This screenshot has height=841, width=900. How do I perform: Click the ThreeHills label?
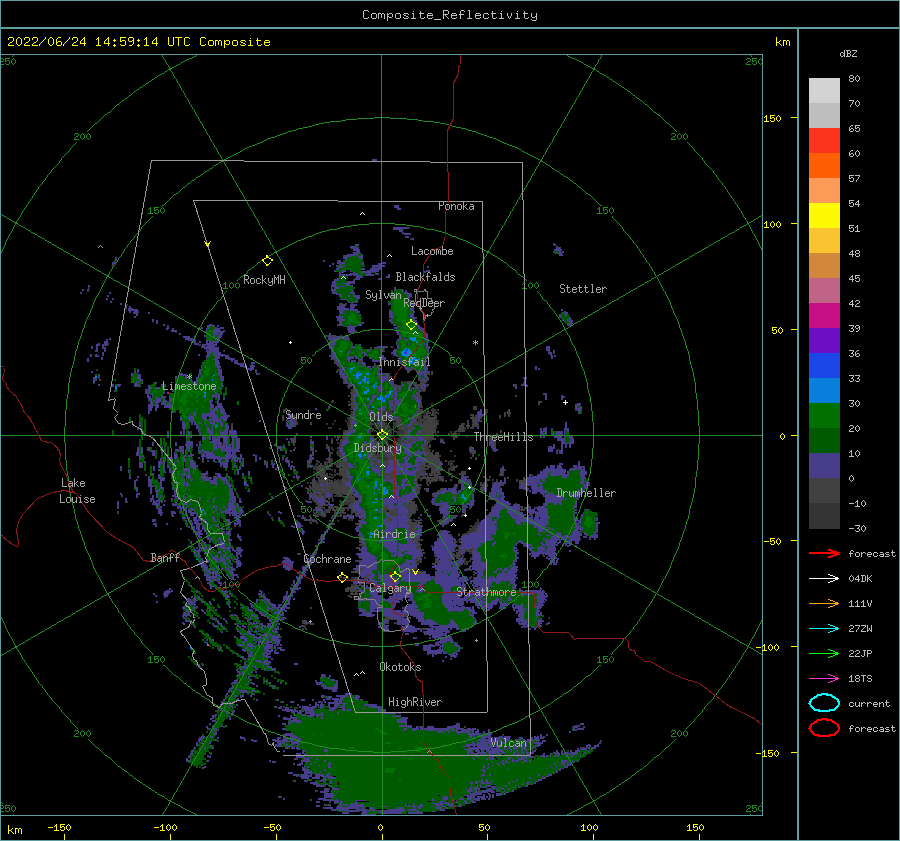(x=503, y=437)
